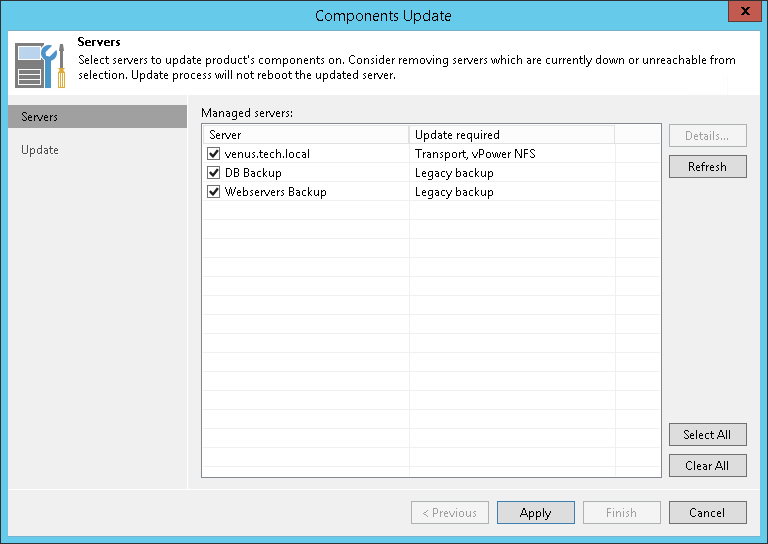
Task: Sort by the Update required column header
Action: [512, 135]
